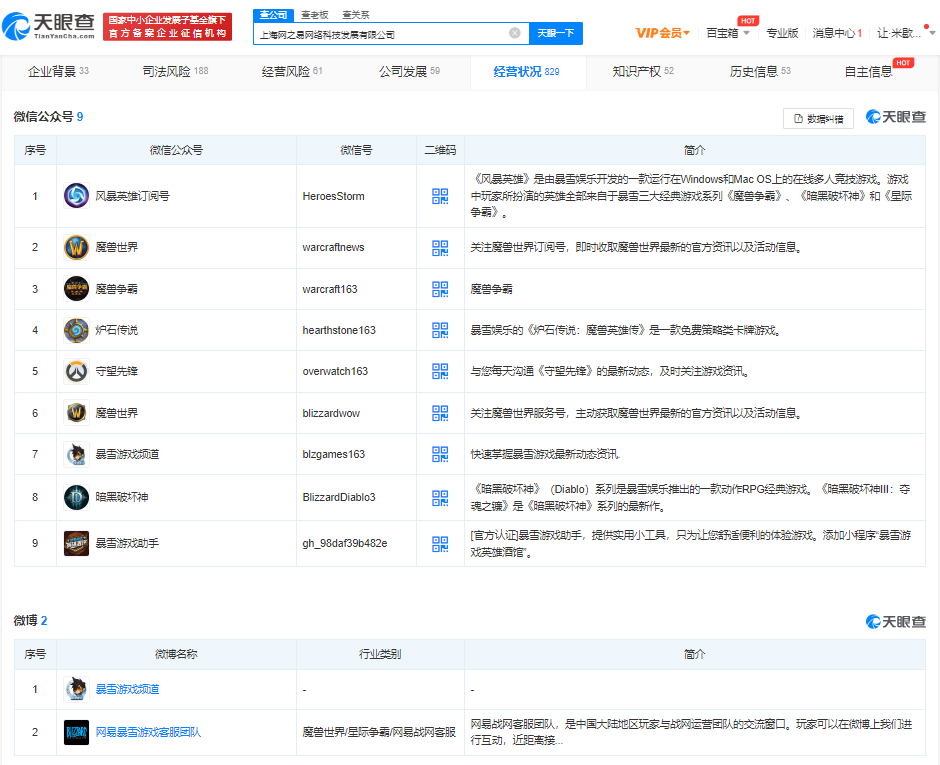Open the 暴雪游戏频道 weibo link
The image size is (940, 765).
(x=127, y=689)
